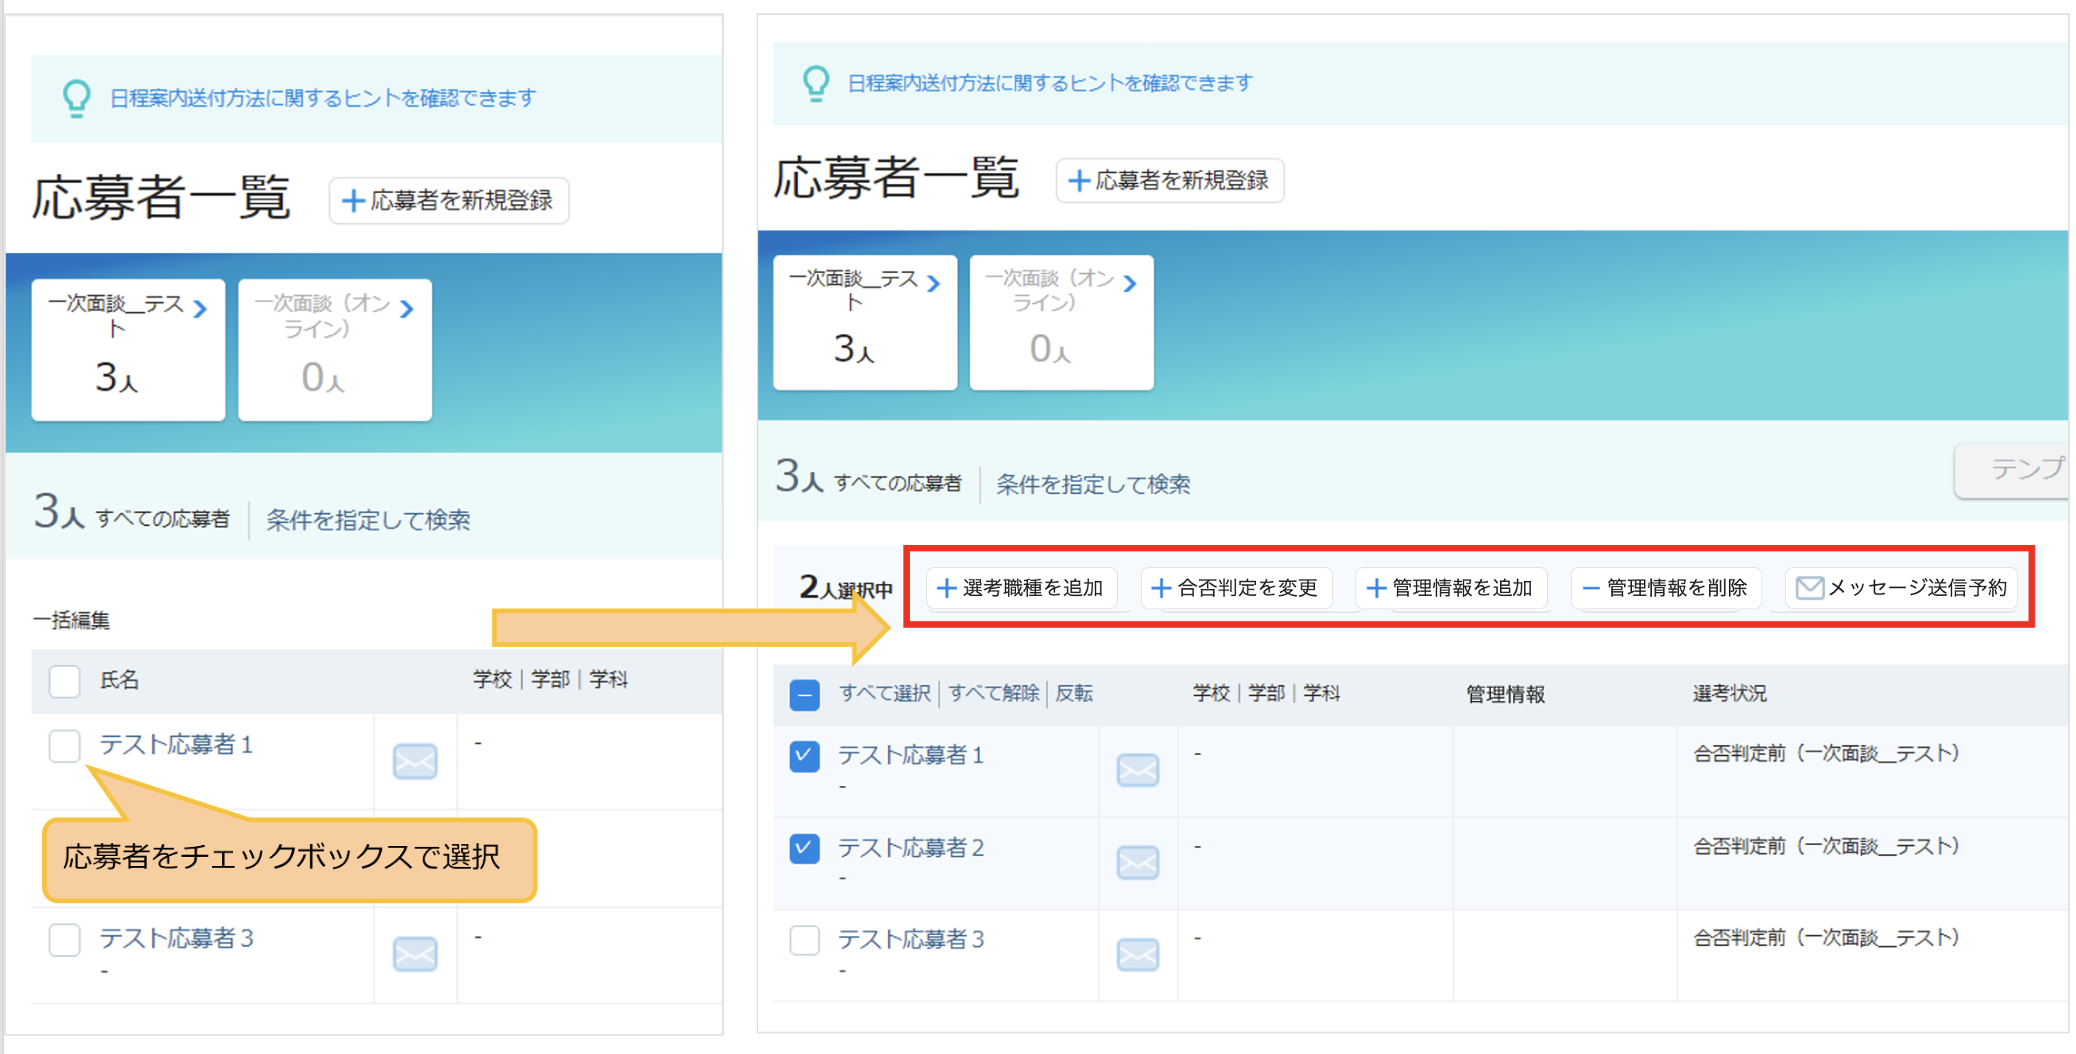Image resolution: width=2076 pixels, height=1054 pixels.
Task: Click 合否判定を変更 button
Action: click(1236, 588)
